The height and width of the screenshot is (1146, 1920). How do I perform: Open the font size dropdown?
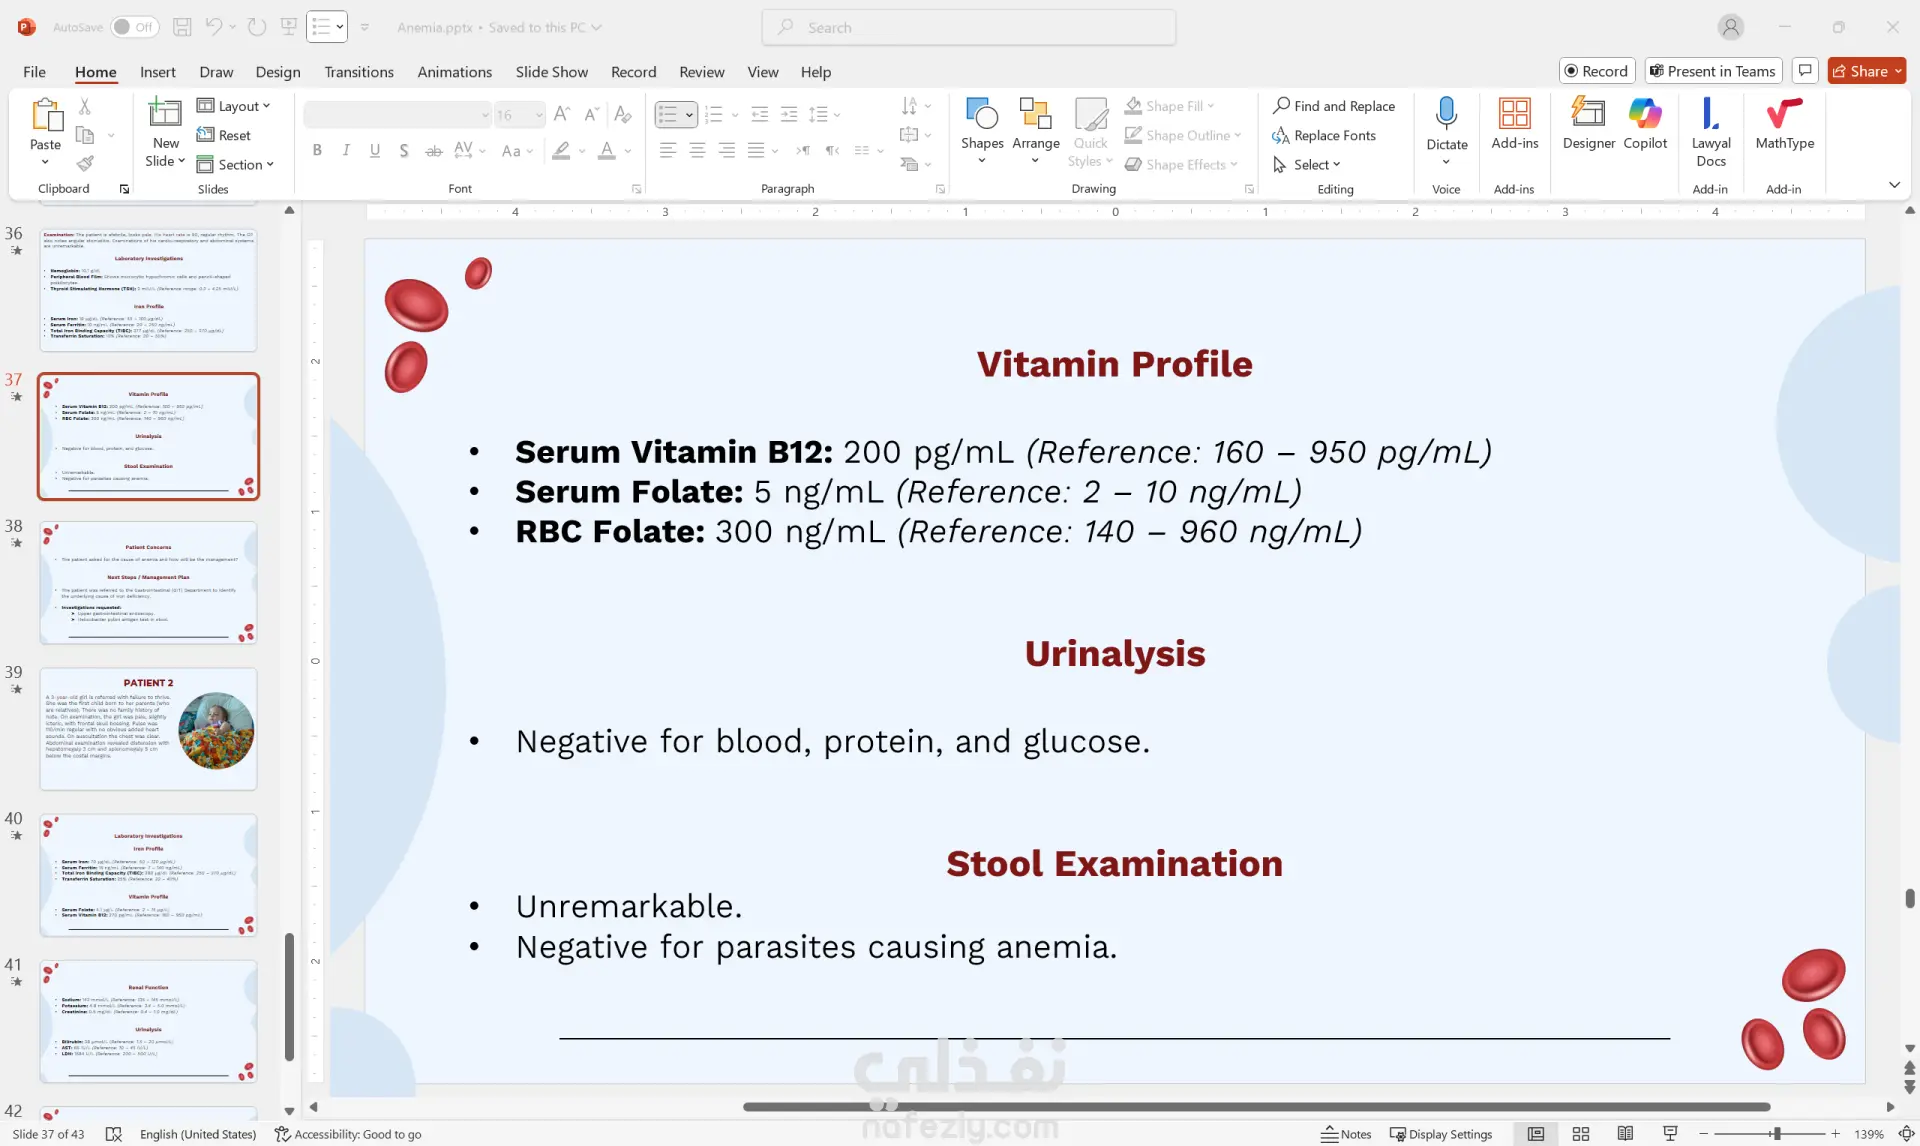pos(539,115)
